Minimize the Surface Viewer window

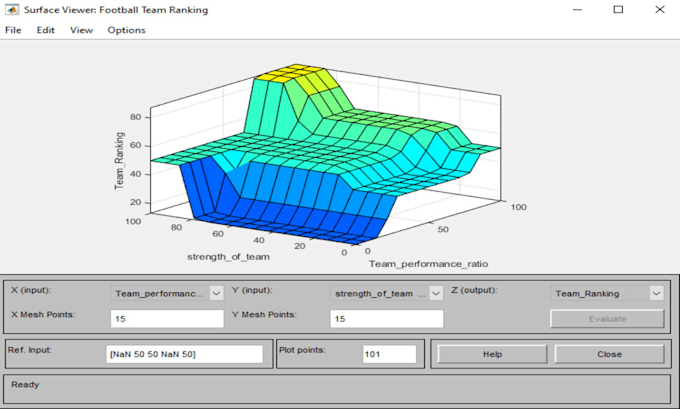click(x=577, y=10)
